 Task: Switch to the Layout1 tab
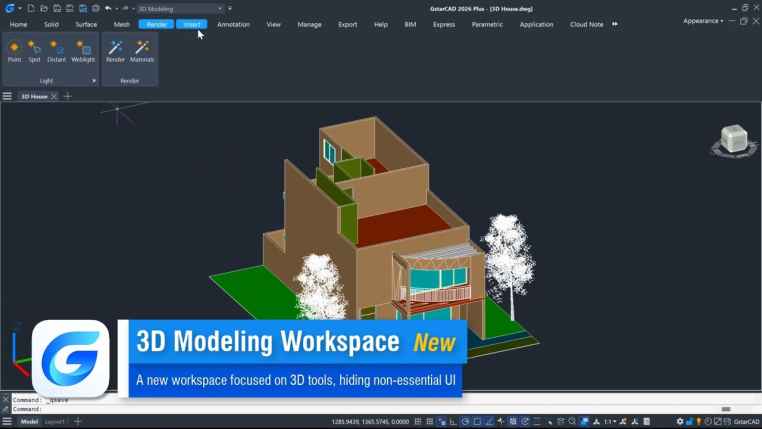(x=54, y=421)
